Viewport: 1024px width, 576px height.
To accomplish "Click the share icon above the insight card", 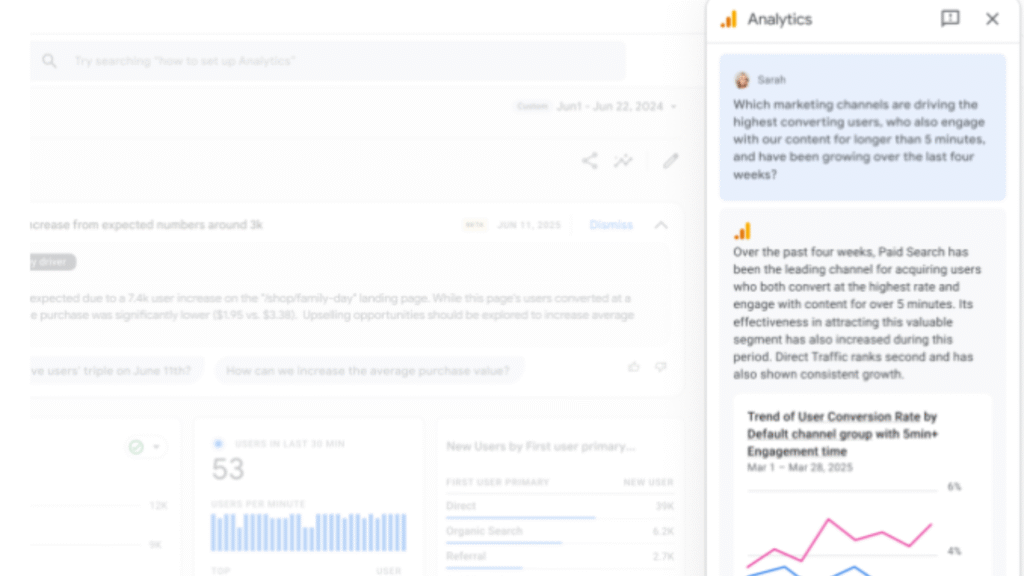I will coord(589,160).
